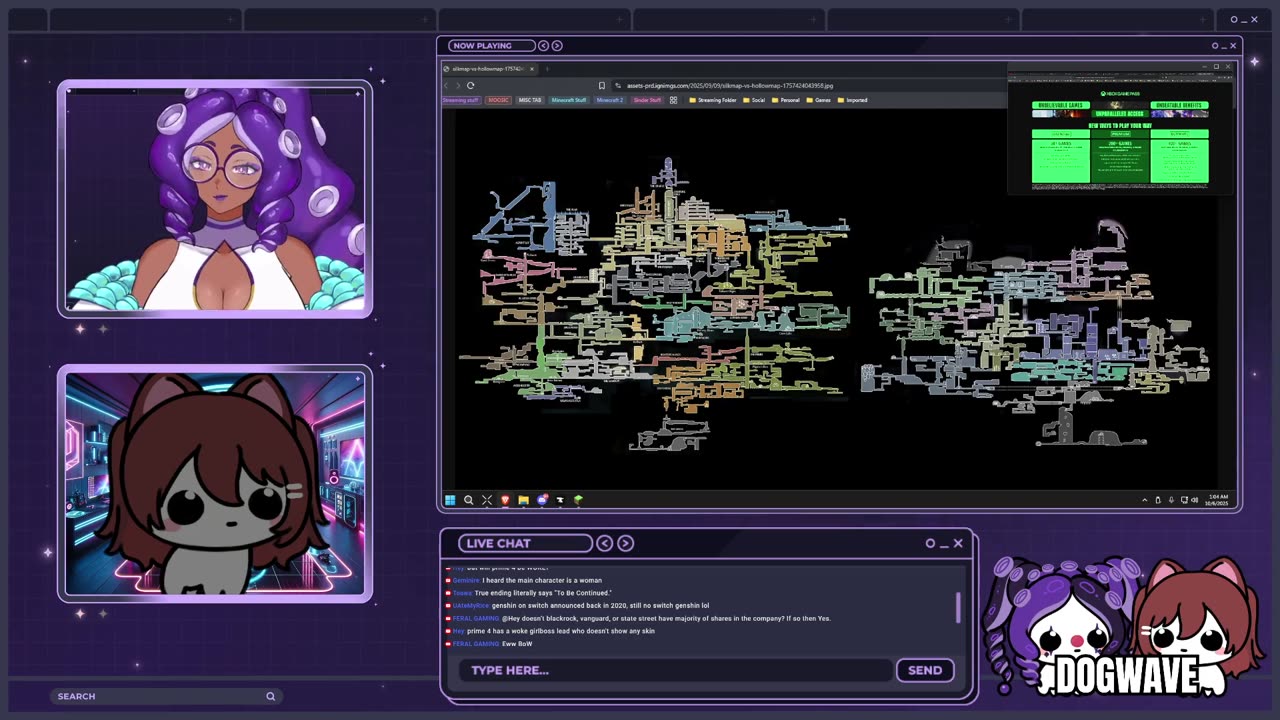This screenshot has height=720, width=1280.
Task: Open the Windows Start menu
Action: 450,500
